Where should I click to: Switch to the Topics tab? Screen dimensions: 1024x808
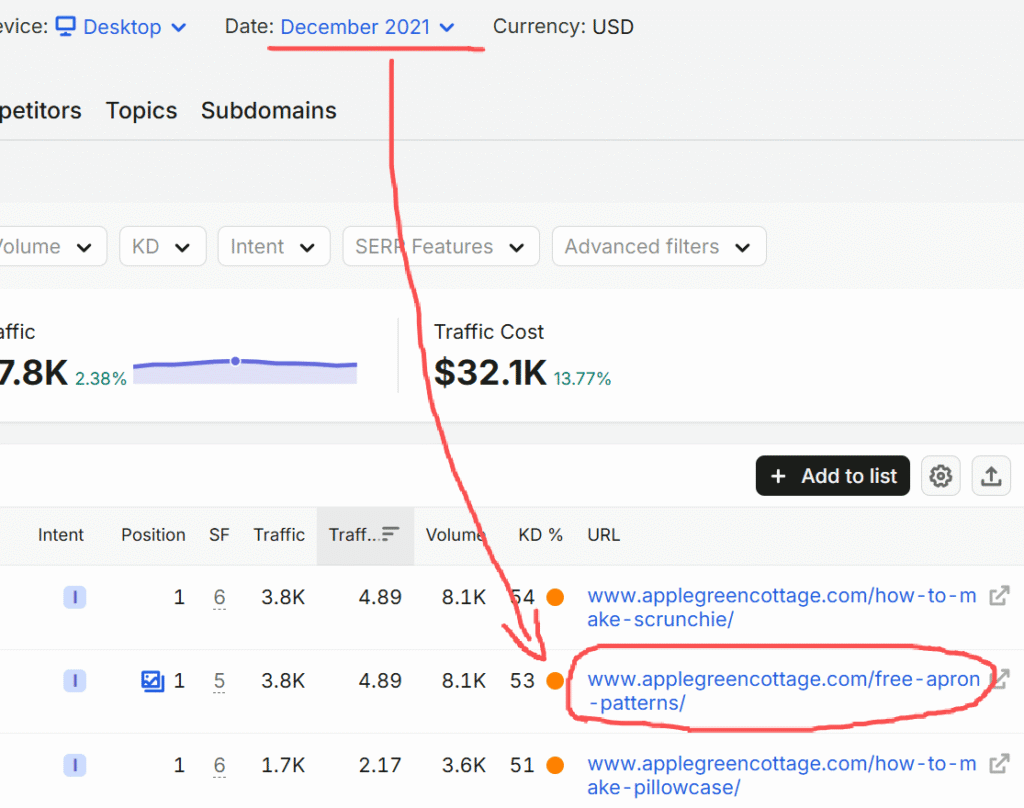pyautogui.click(x=142, y=110)
